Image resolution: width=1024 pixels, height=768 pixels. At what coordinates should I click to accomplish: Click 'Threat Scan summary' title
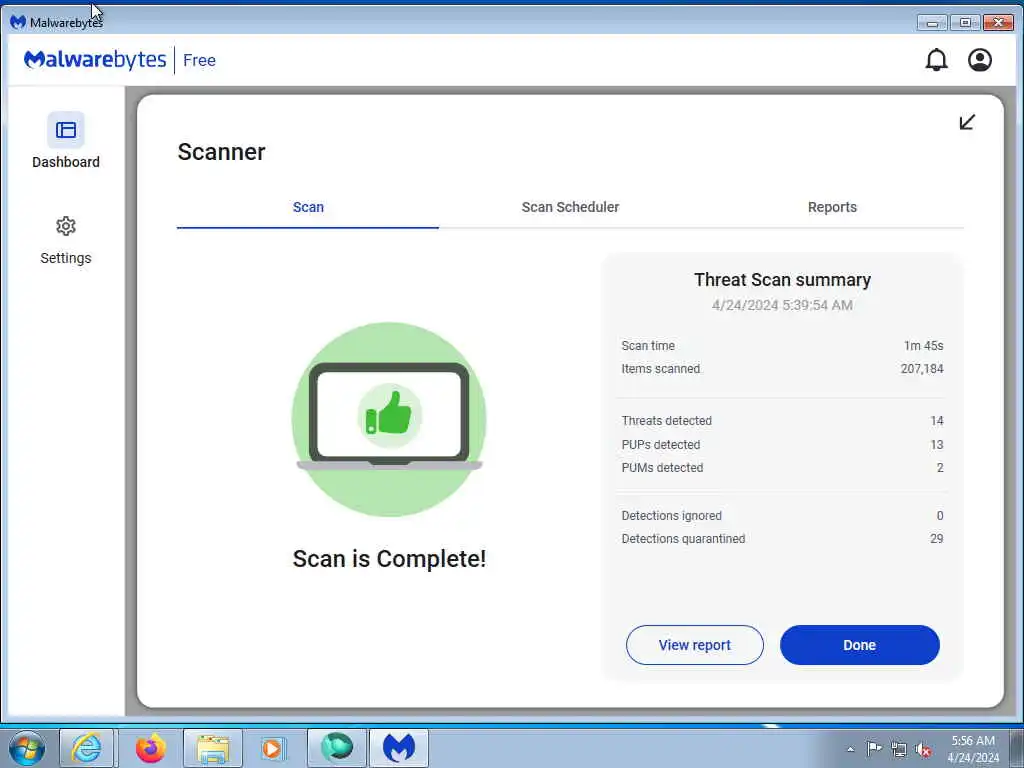click(782, 280)
